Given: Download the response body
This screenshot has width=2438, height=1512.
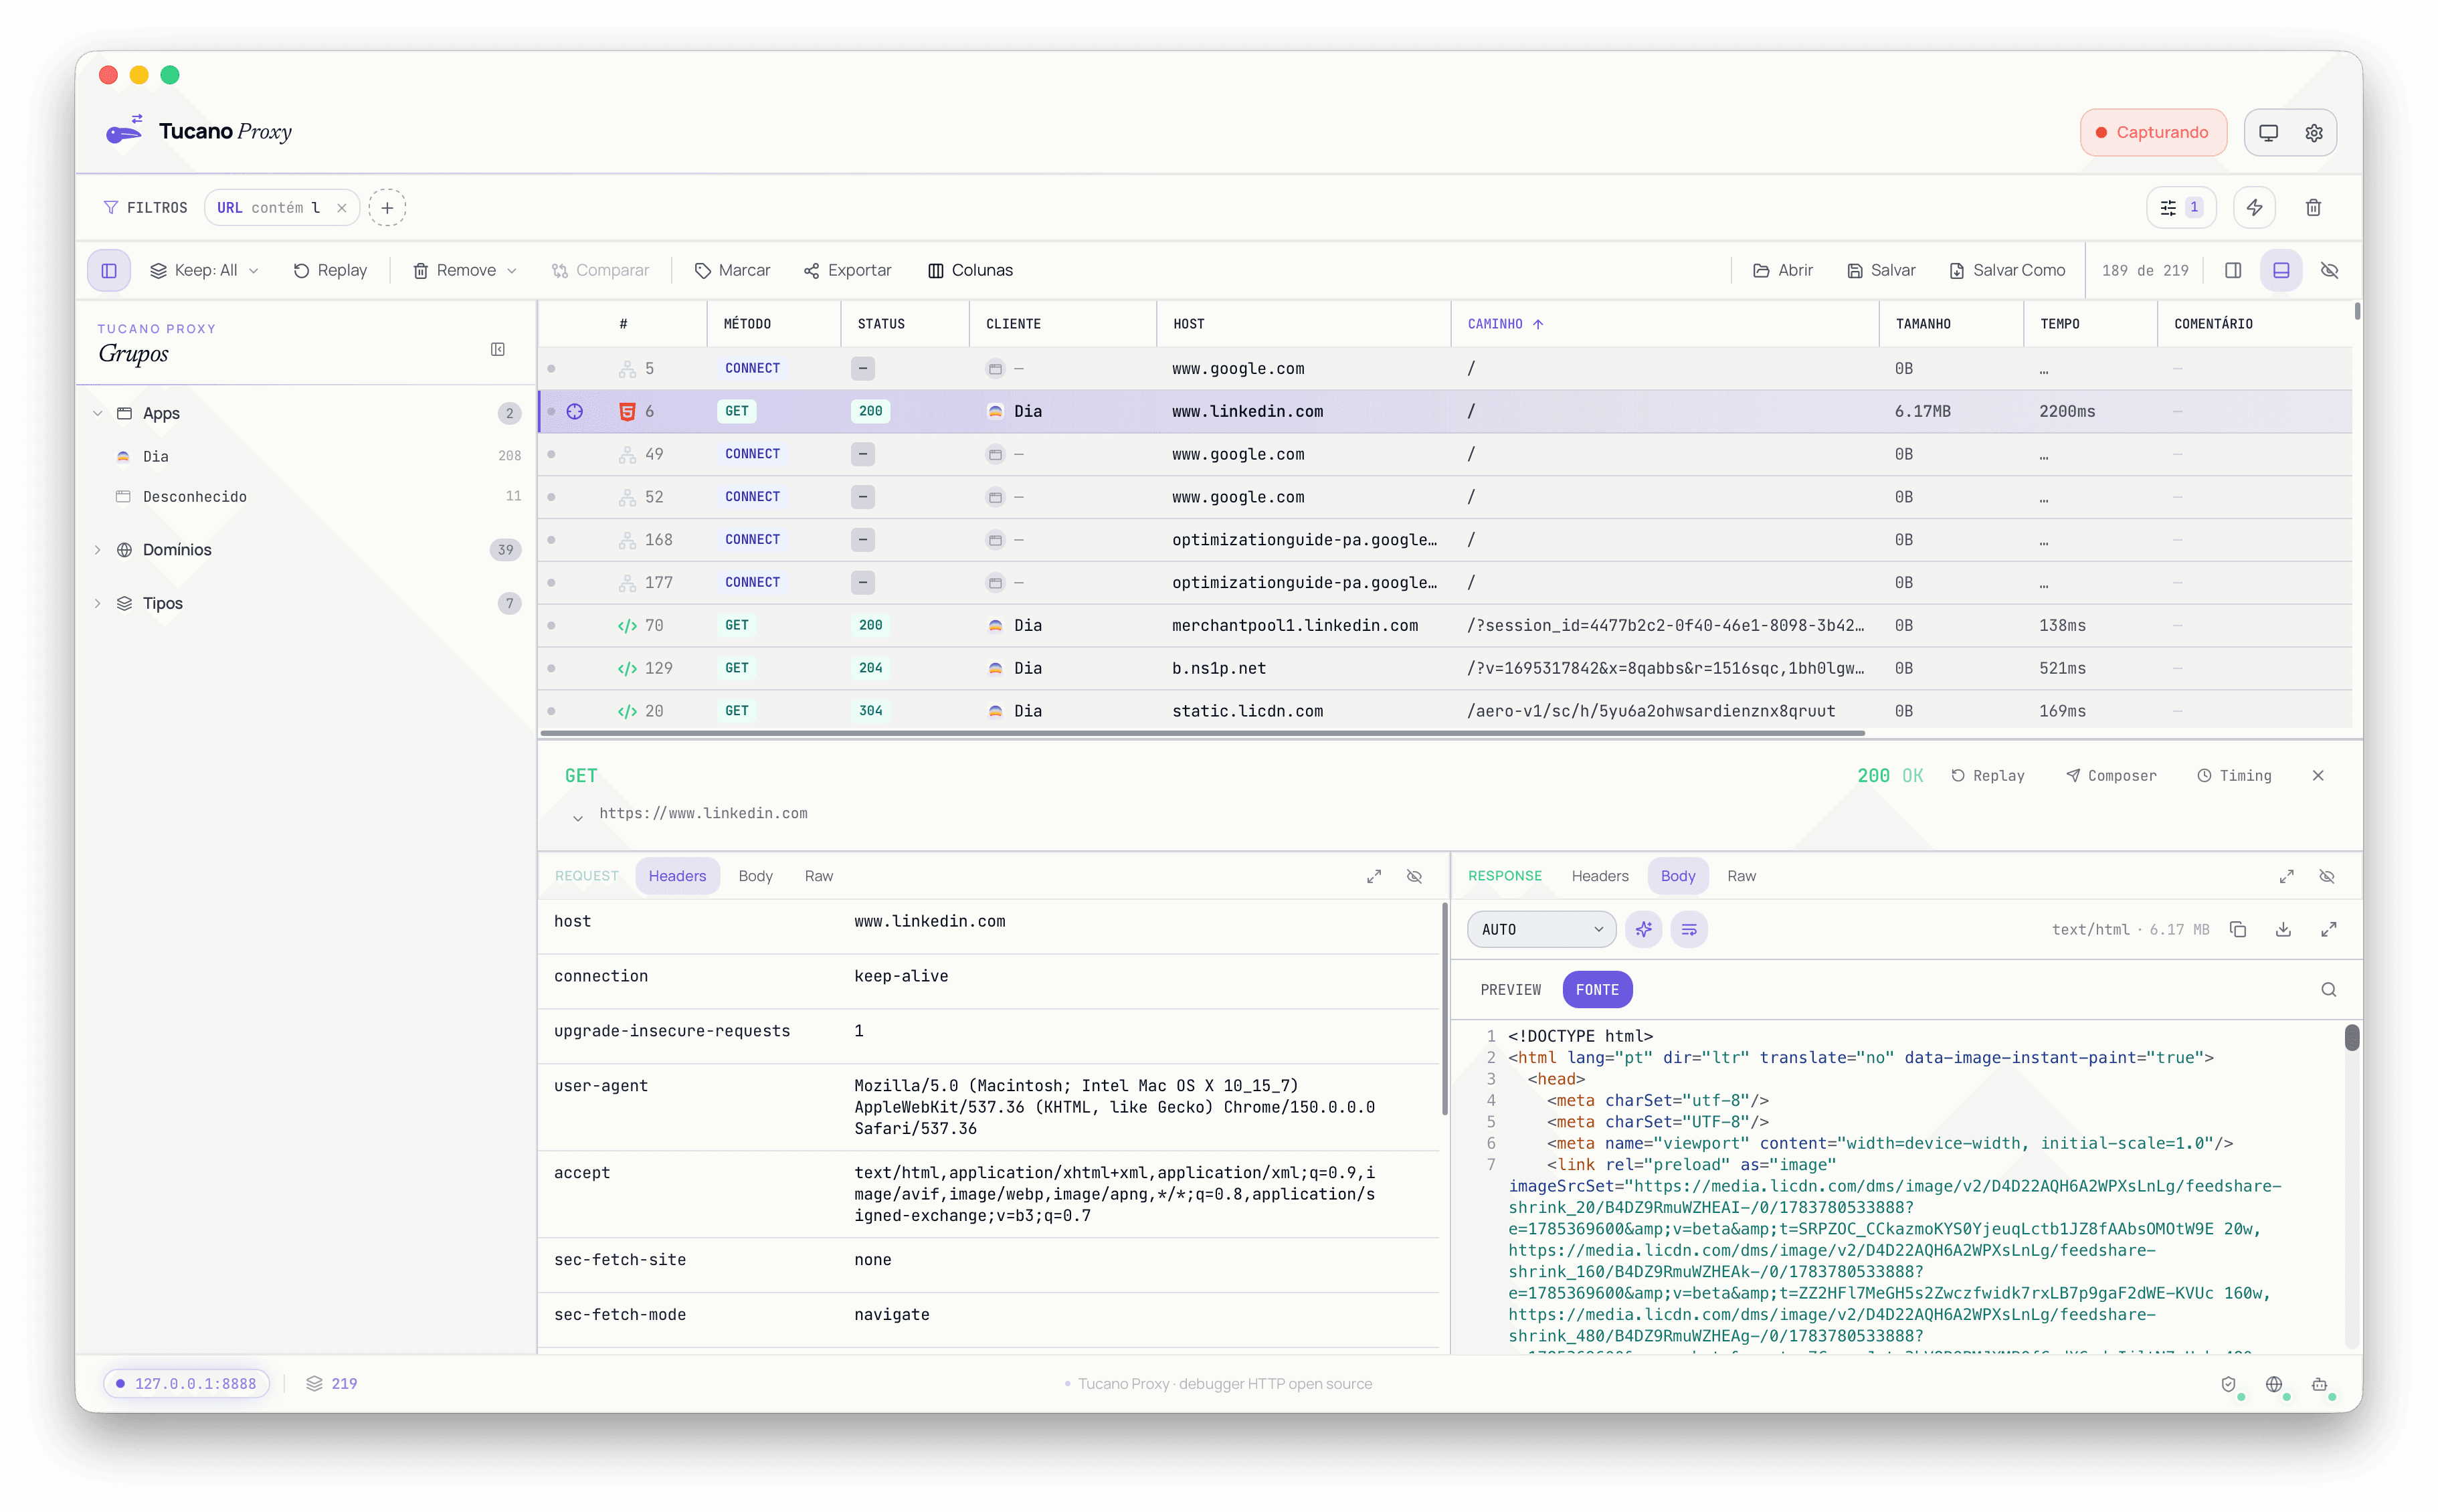Looking at the screenshot, I should point(2283,929).
